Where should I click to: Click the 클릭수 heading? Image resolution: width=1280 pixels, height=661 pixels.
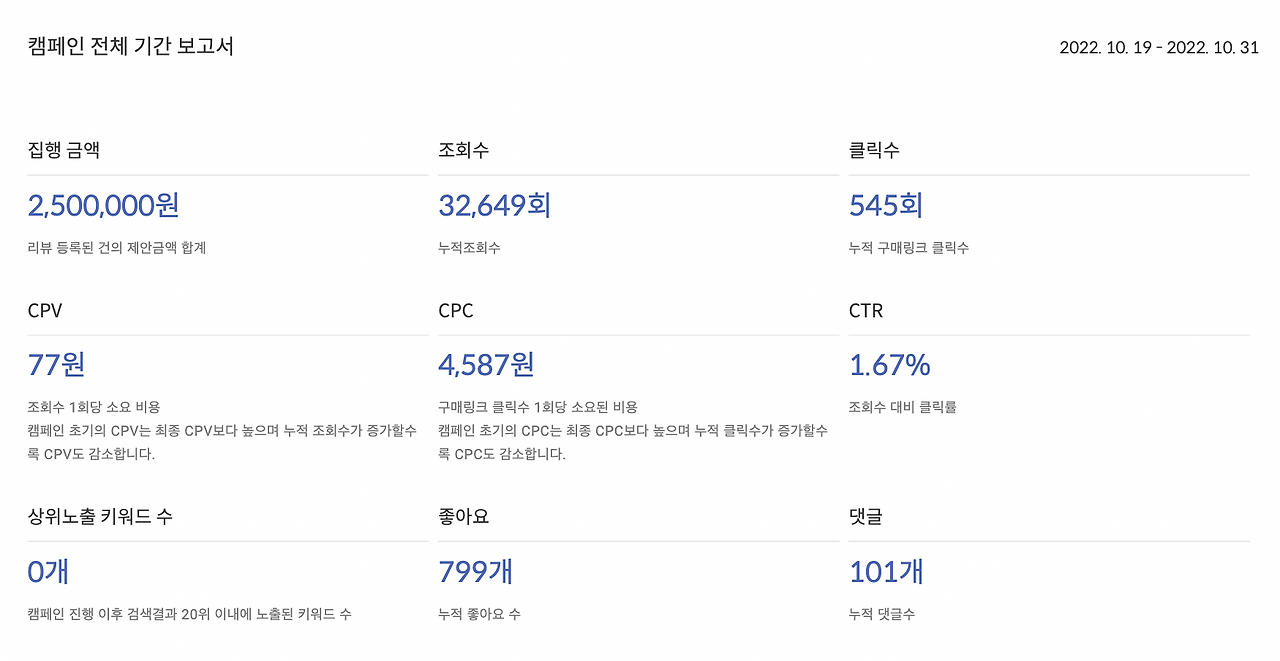point(874,150)
